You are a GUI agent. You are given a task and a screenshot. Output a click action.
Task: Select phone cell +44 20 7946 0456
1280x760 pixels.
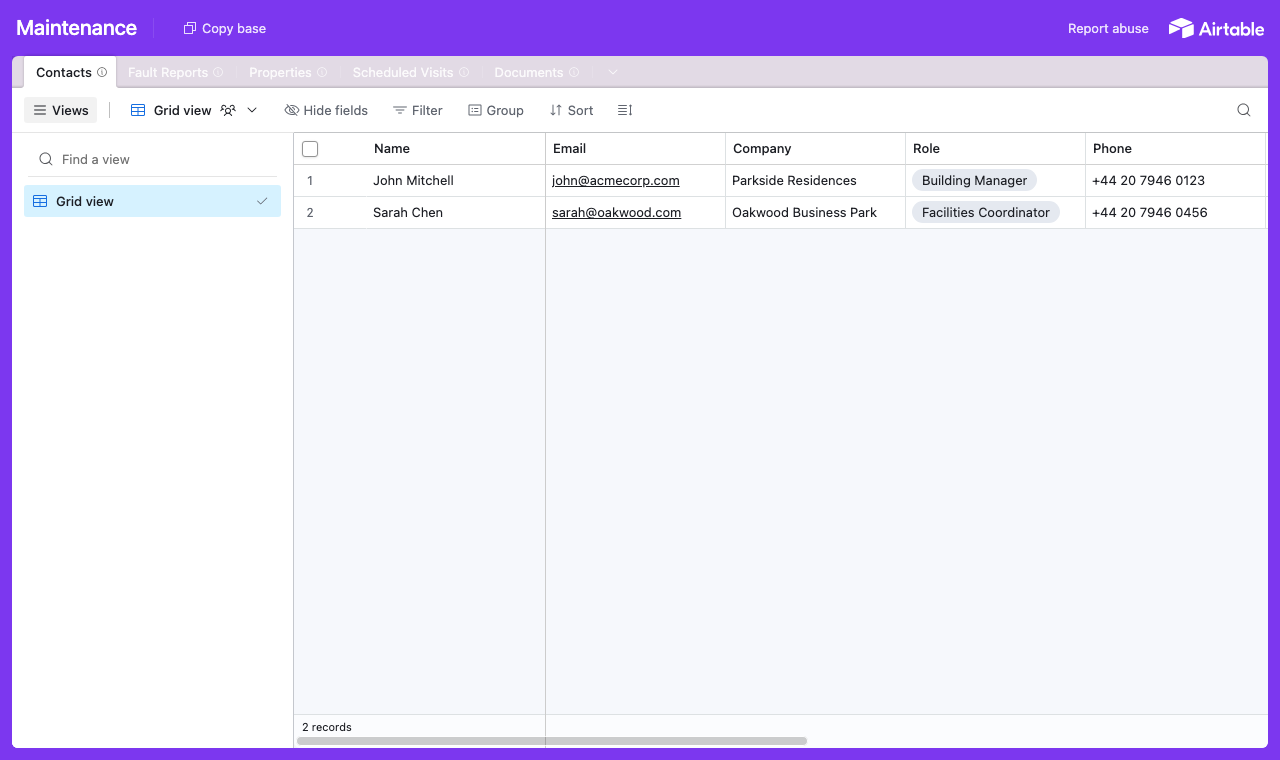(x=1176, y=213)
